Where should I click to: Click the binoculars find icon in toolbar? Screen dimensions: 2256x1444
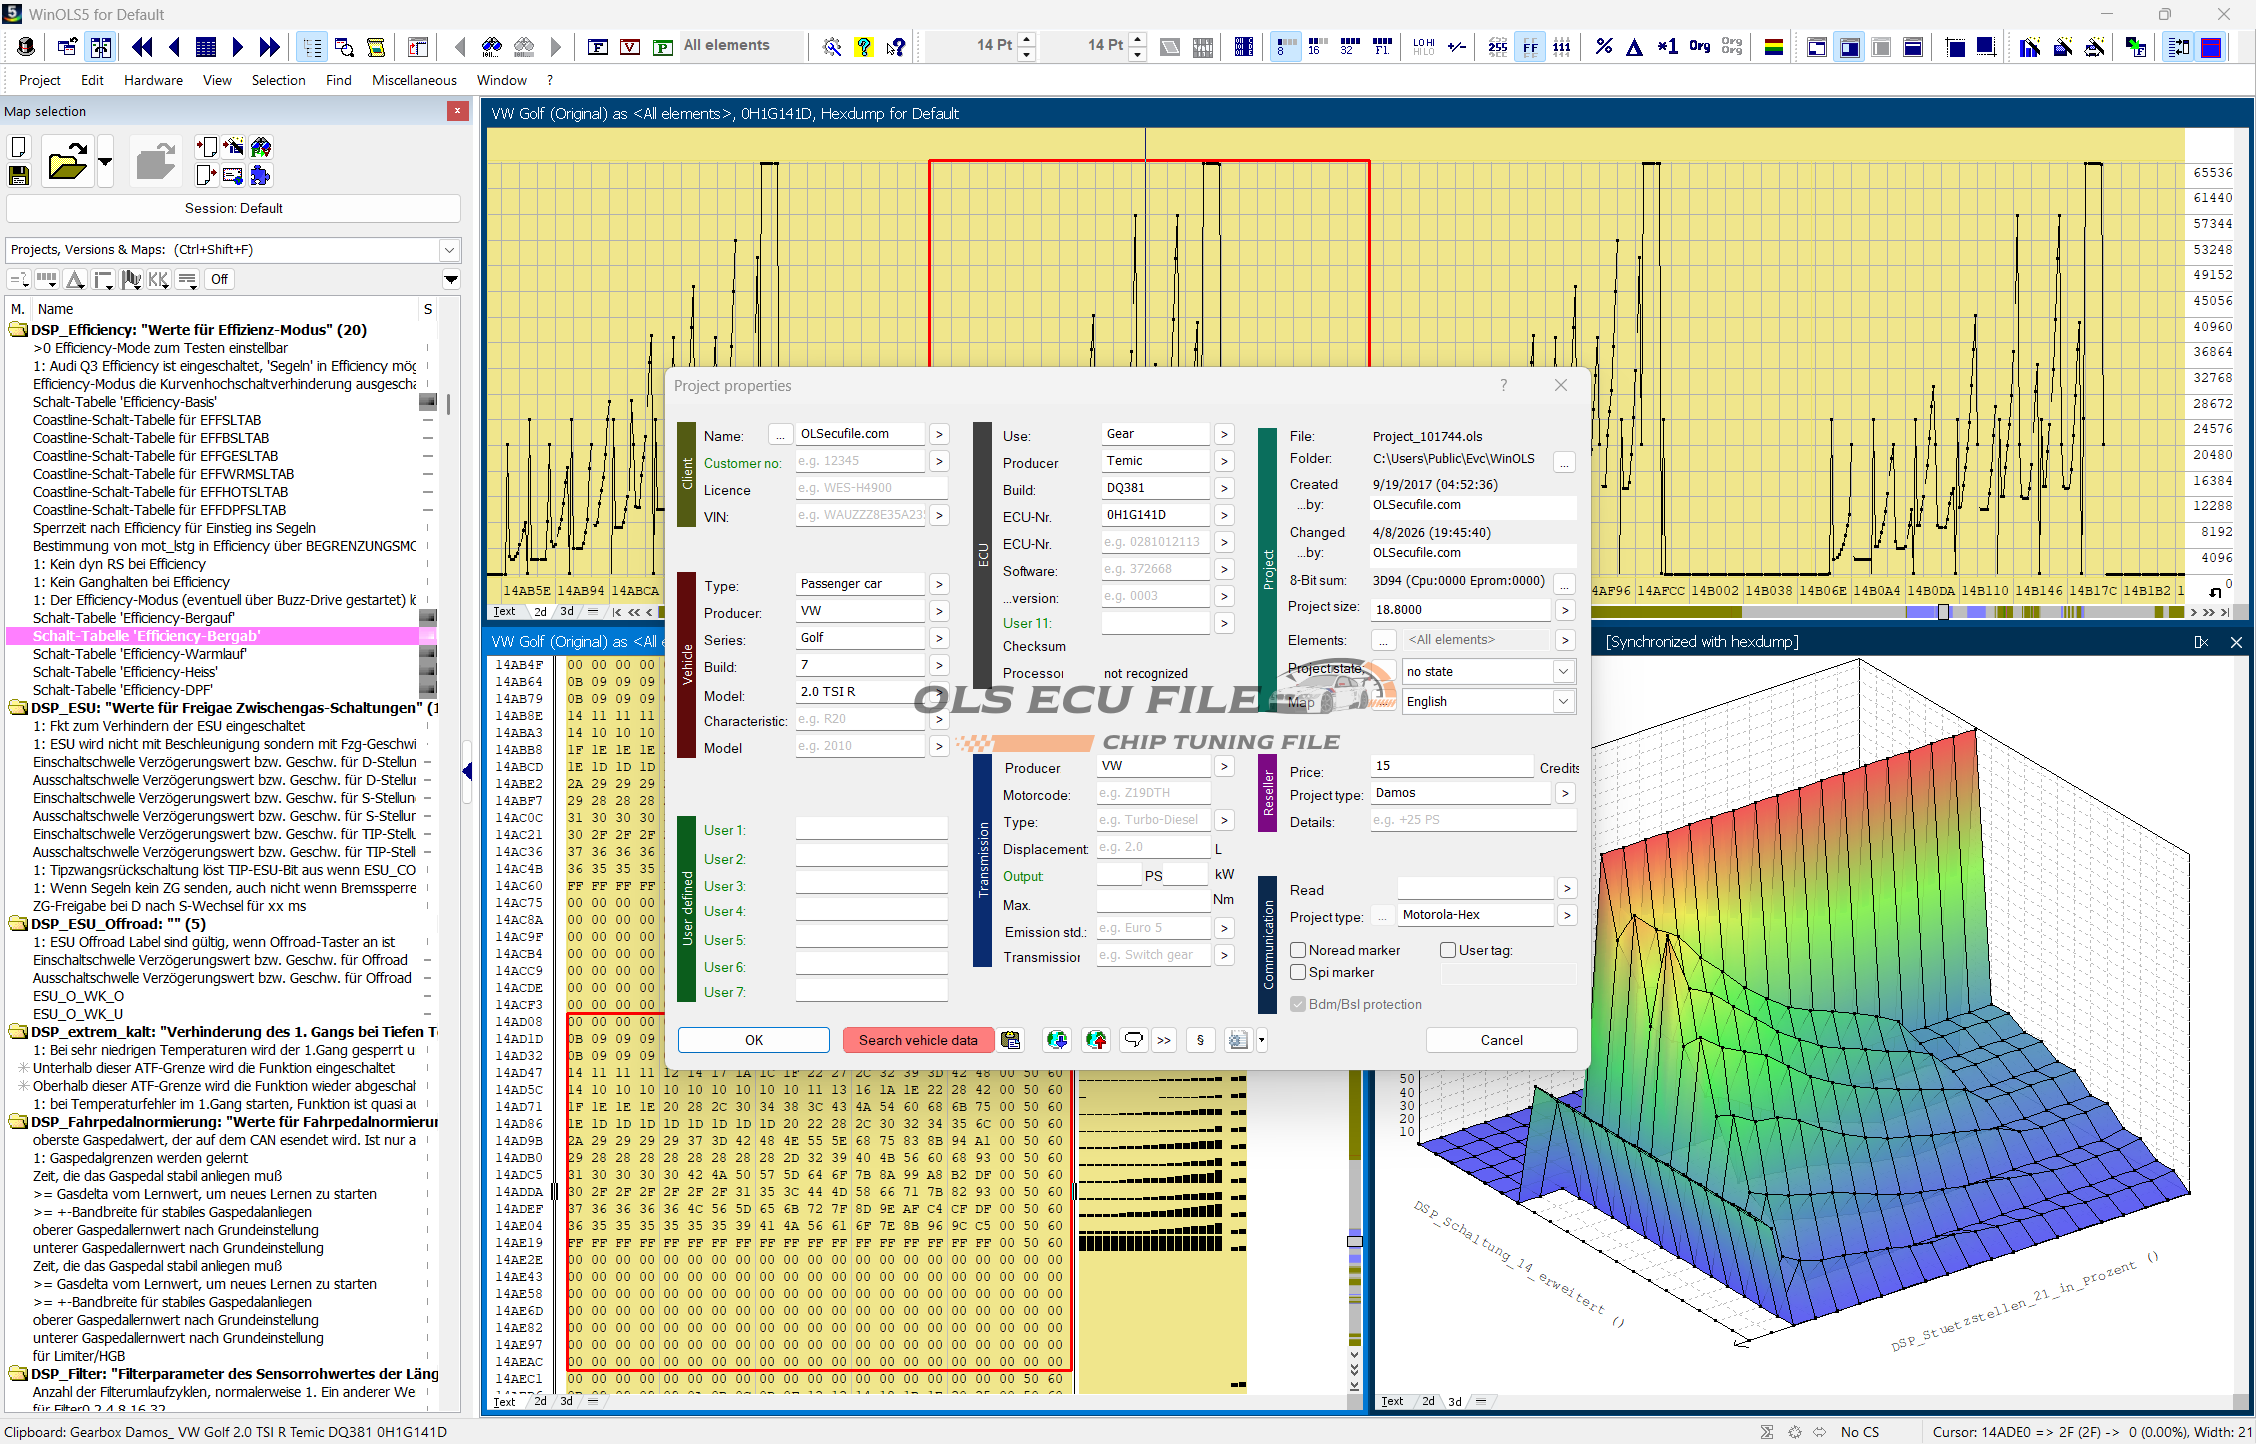[x=491, y=46]
